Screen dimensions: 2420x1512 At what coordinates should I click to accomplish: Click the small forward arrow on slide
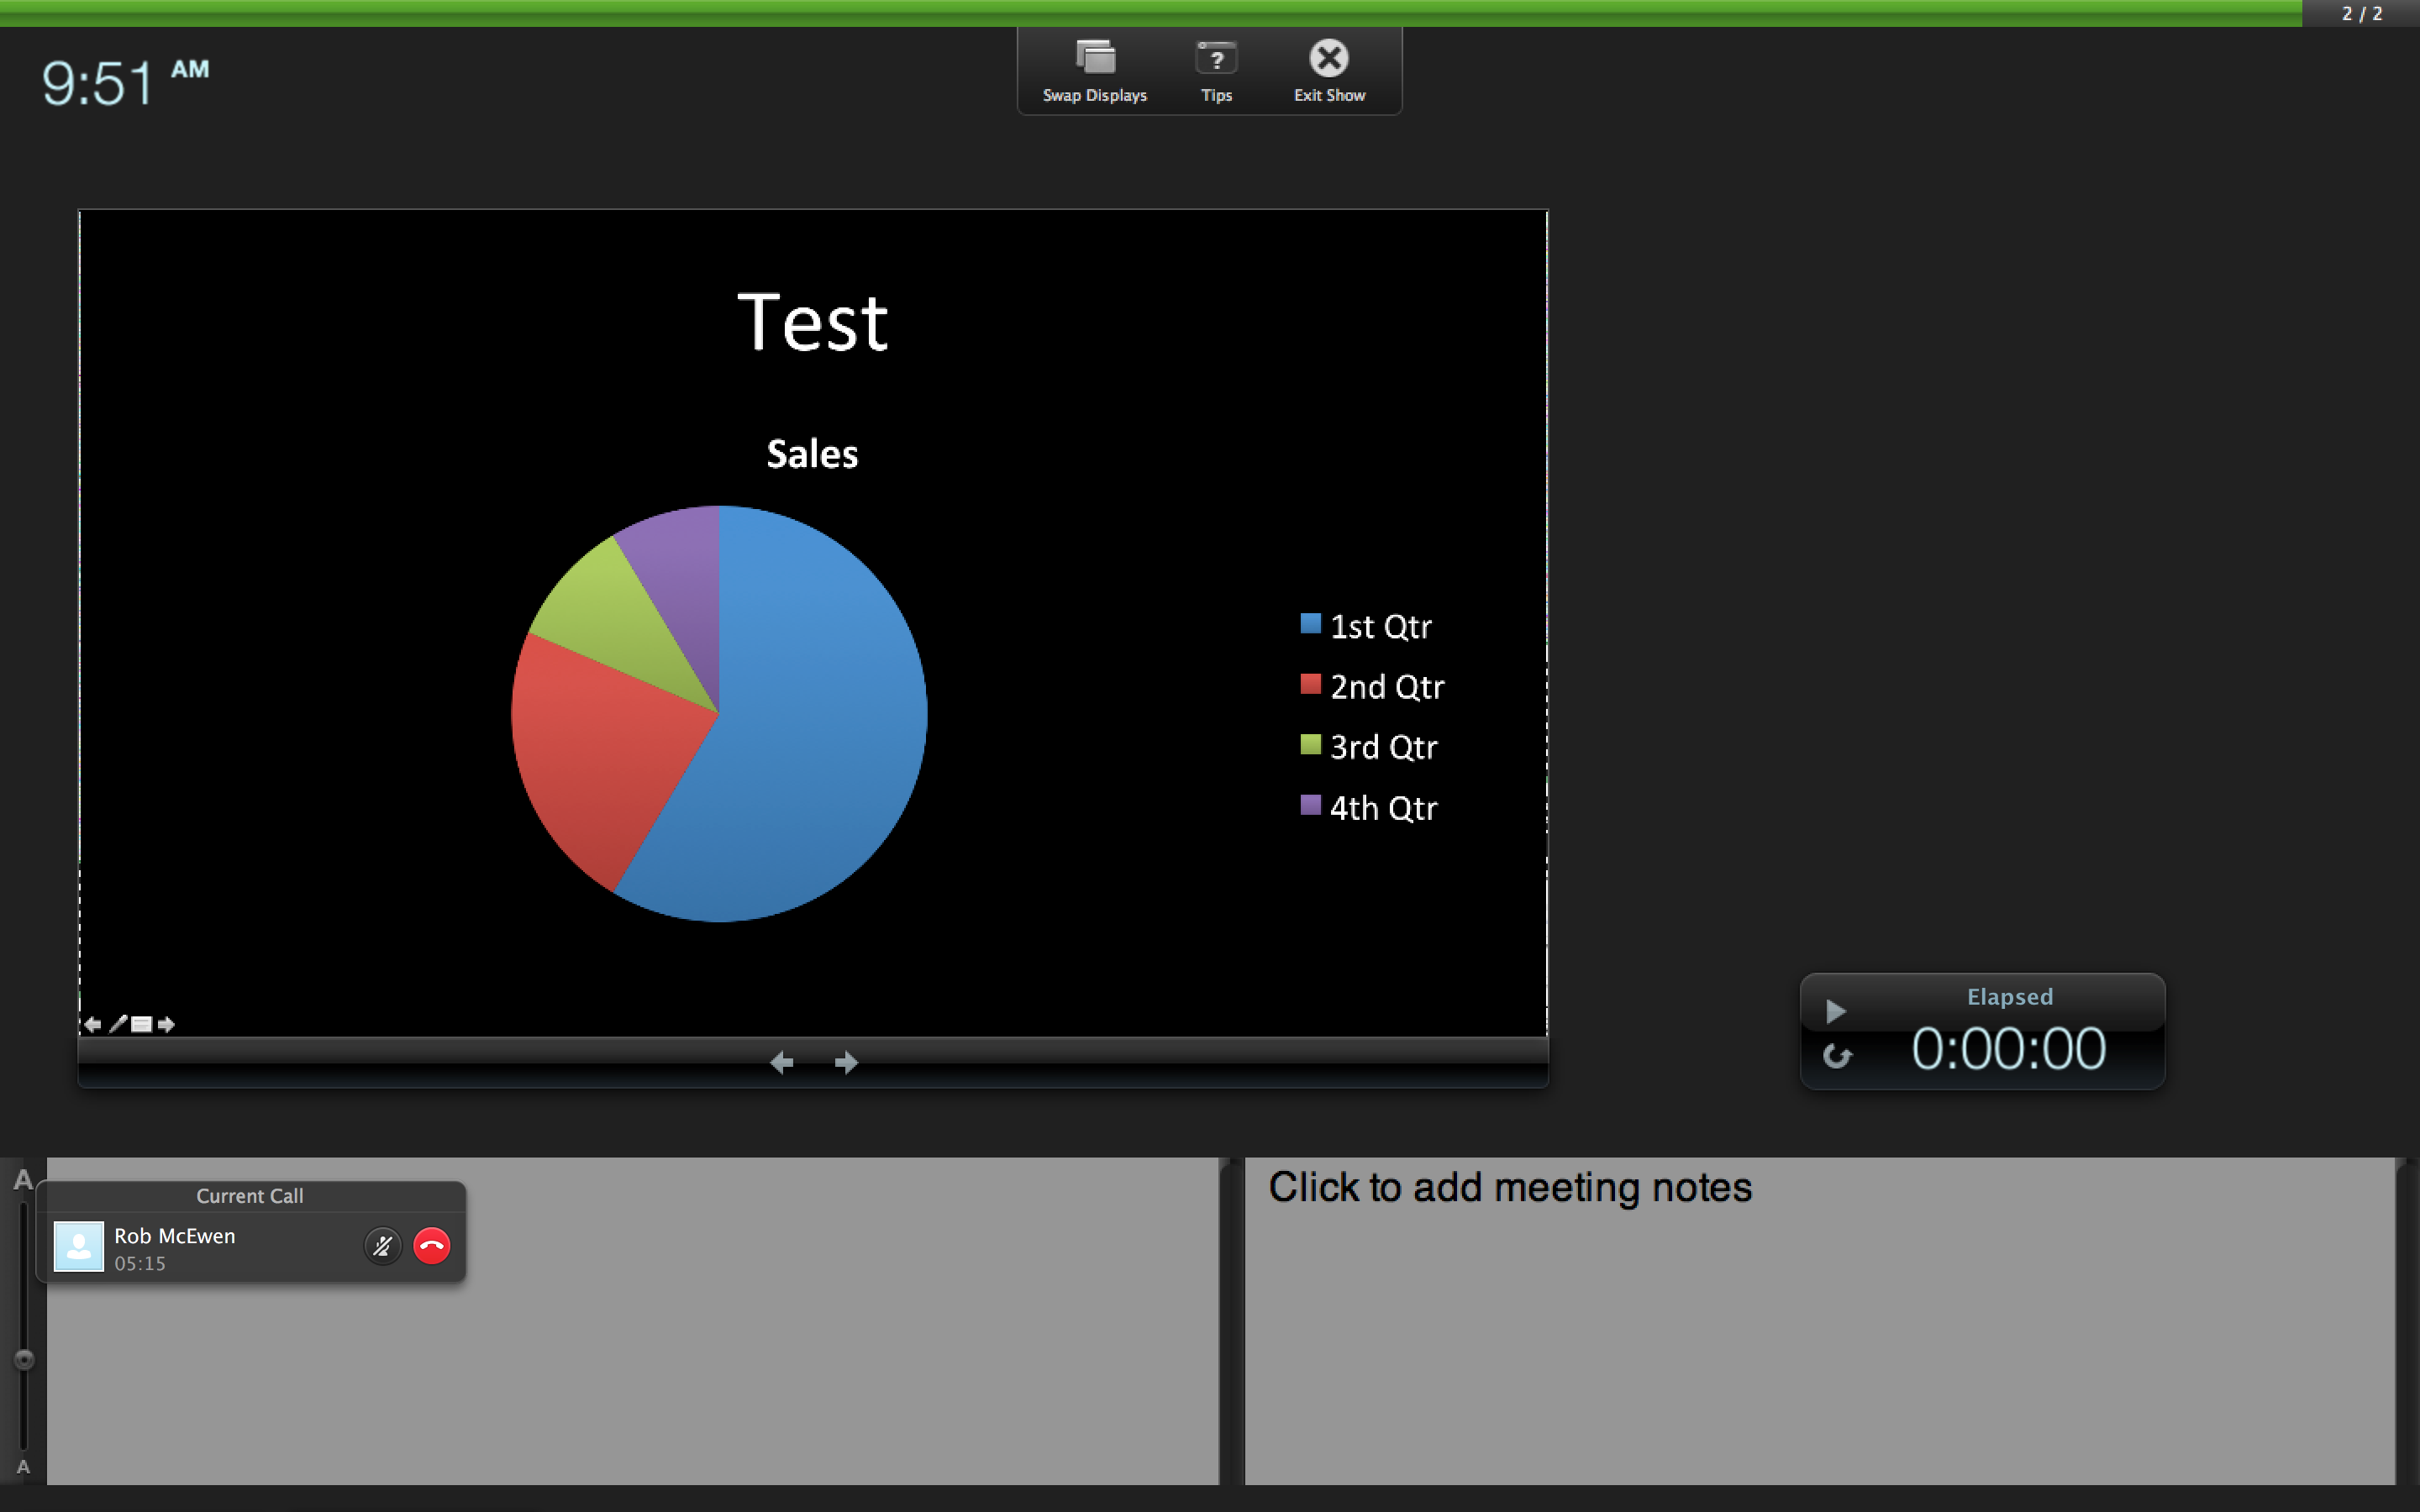click(x=166, y=1024)
